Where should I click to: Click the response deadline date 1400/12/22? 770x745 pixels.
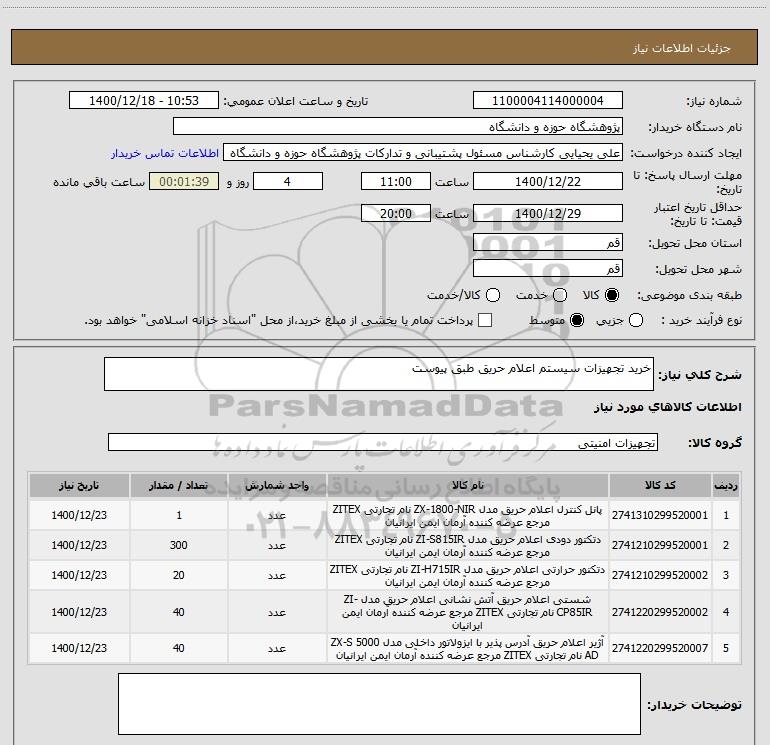coord(548,182)
